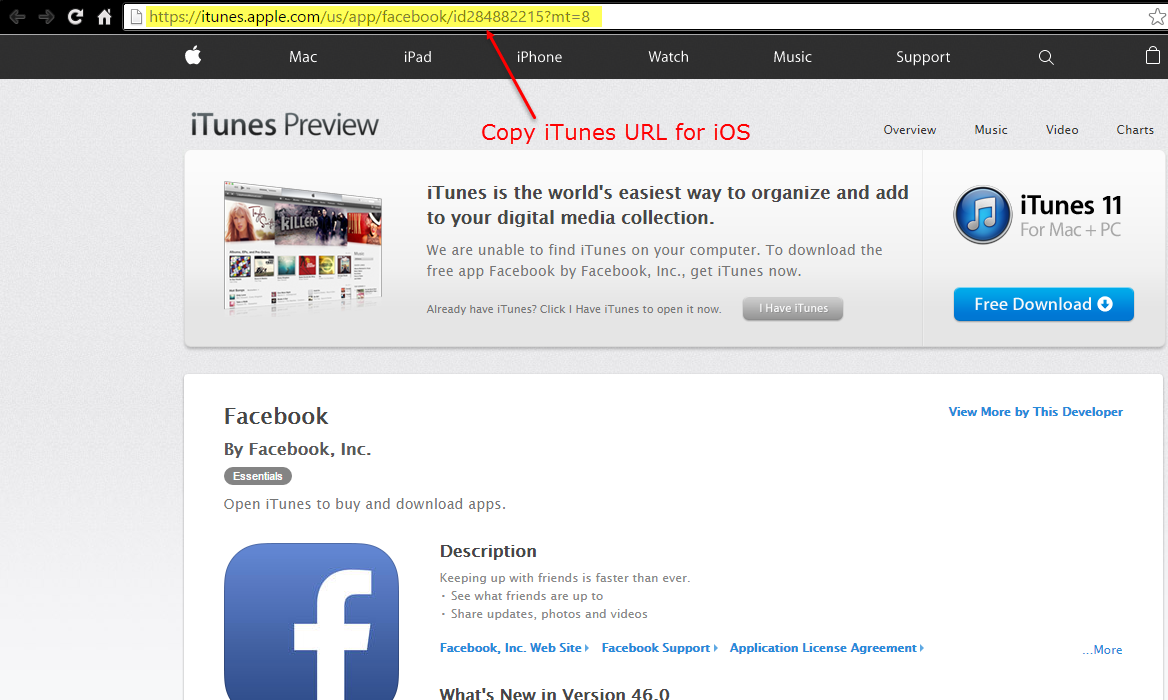Open the iPhone menu item
This screenshot has height=700, width=1168.
539,57
